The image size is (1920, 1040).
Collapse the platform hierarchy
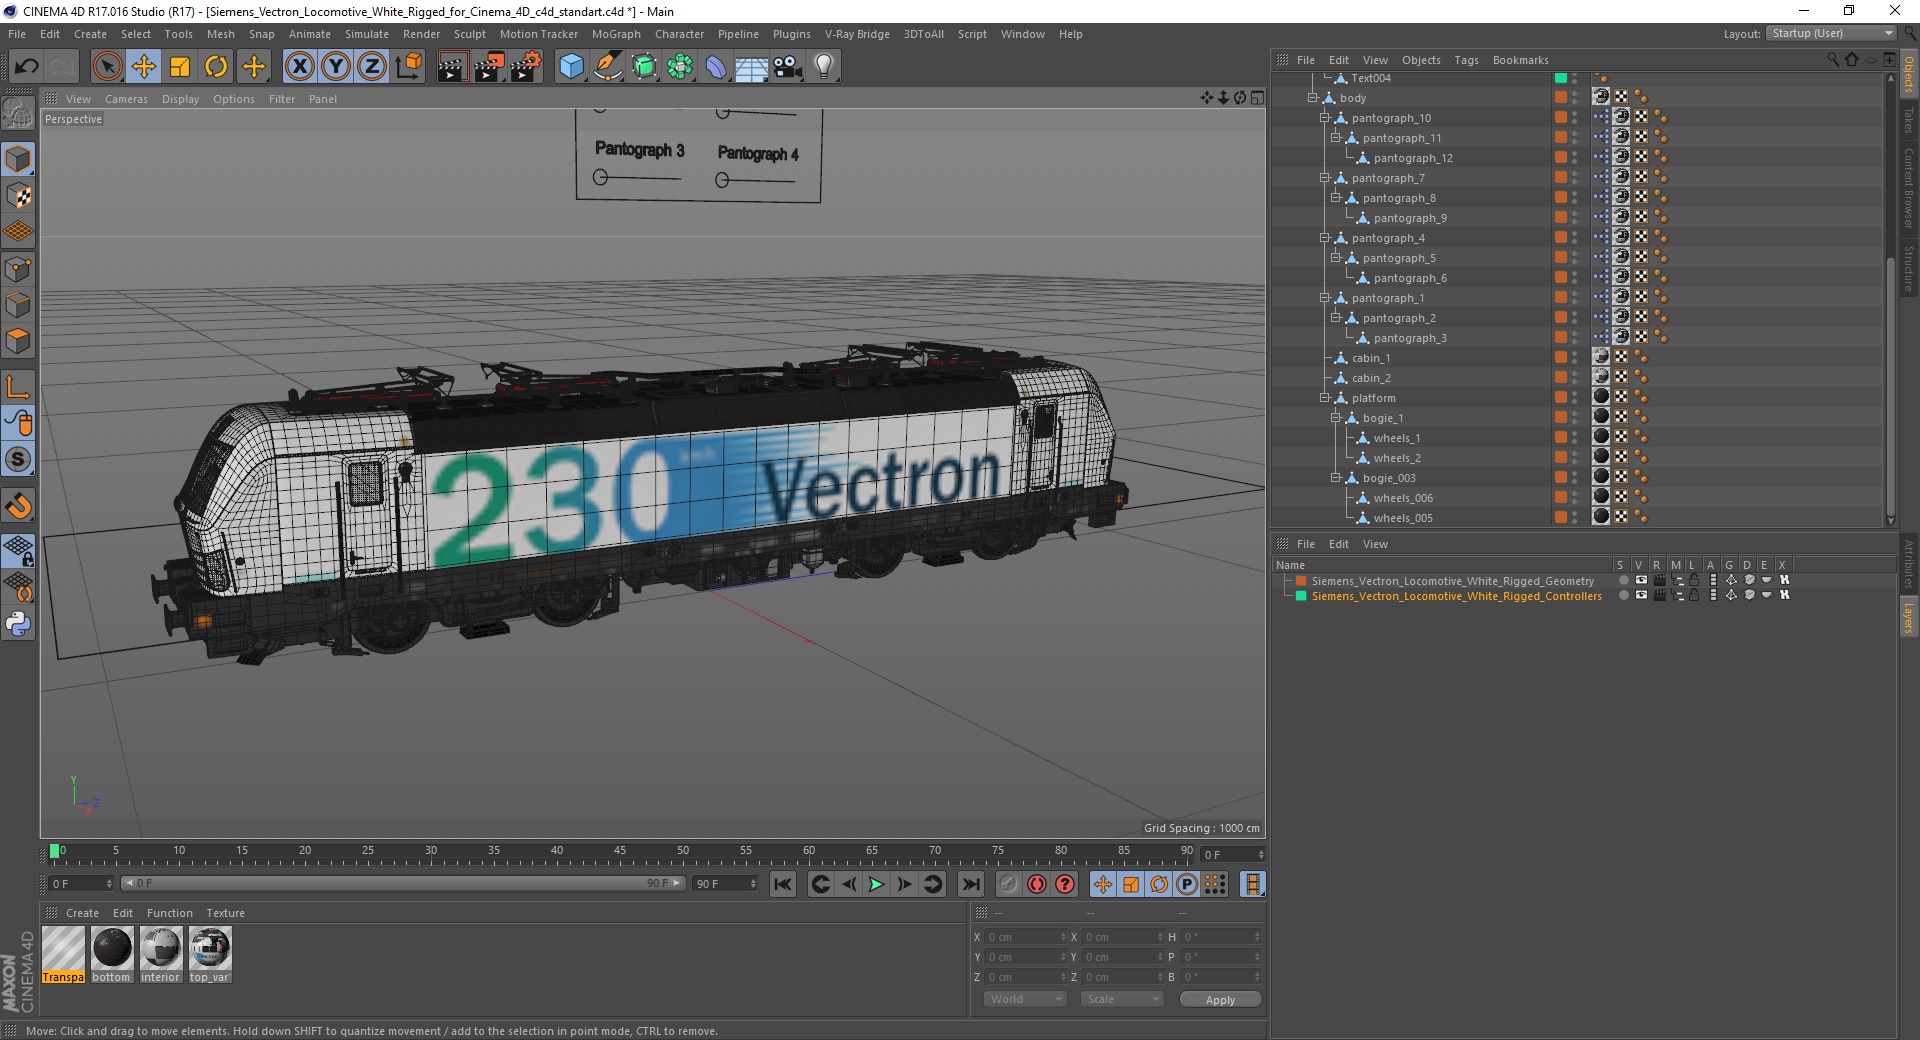point(1324,398)
